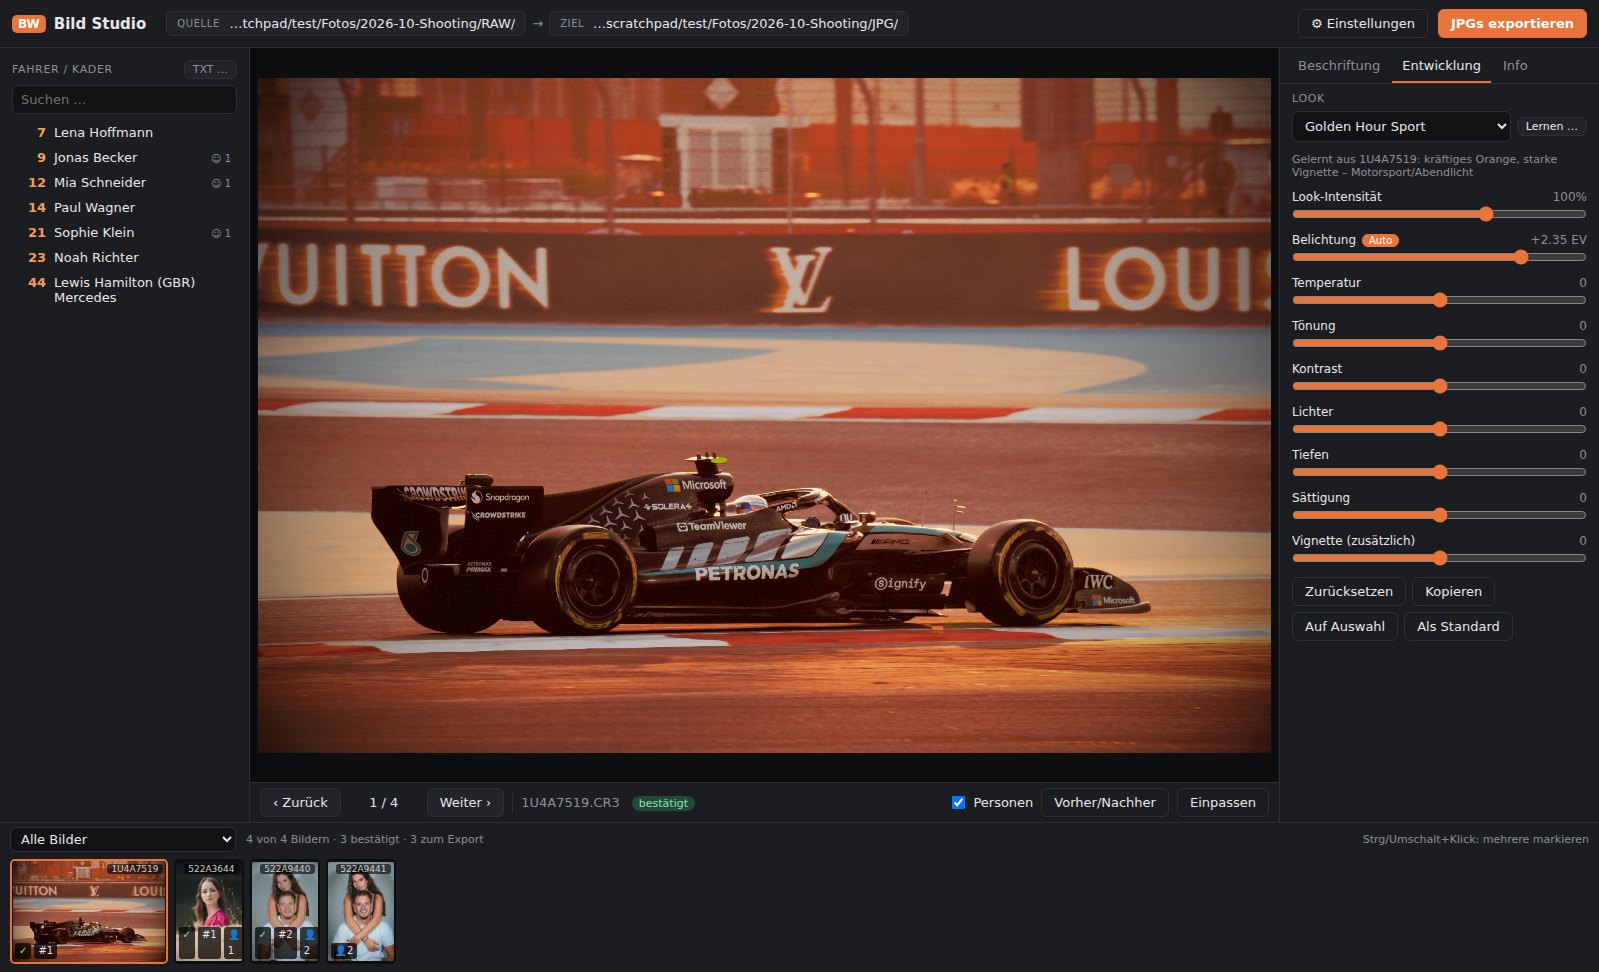Toggle Vorher/Nachher comparison view
The width and height of the screenshot is (1599, 972).
1104,802
